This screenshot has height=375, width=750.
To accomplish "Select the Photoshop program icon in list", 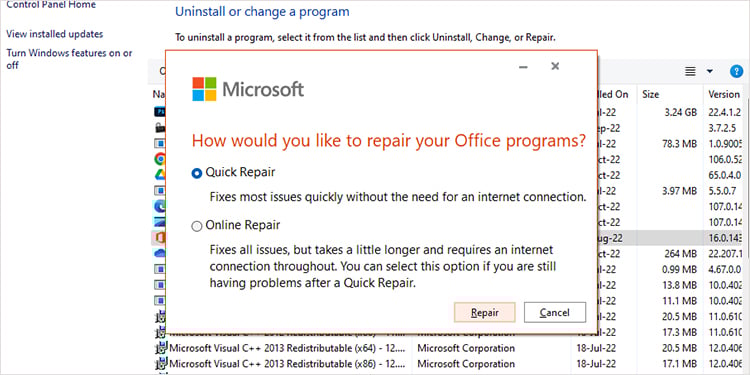I will 160,112.
